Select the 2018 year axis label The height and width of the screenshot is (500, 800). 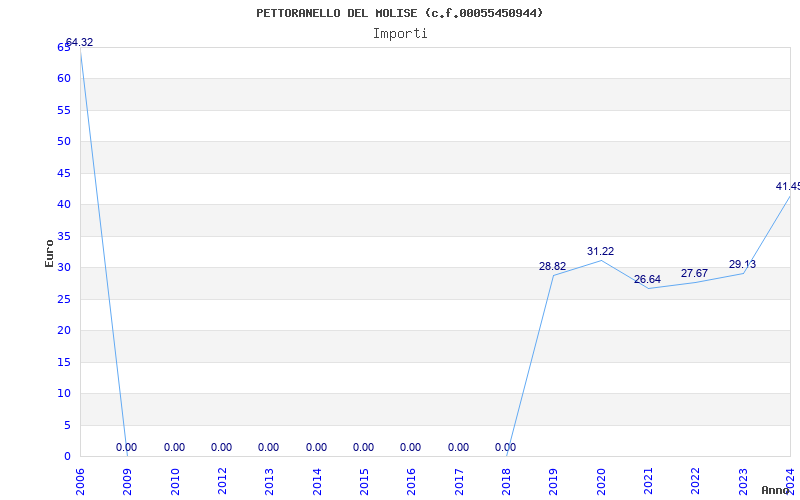coord(506,482)
